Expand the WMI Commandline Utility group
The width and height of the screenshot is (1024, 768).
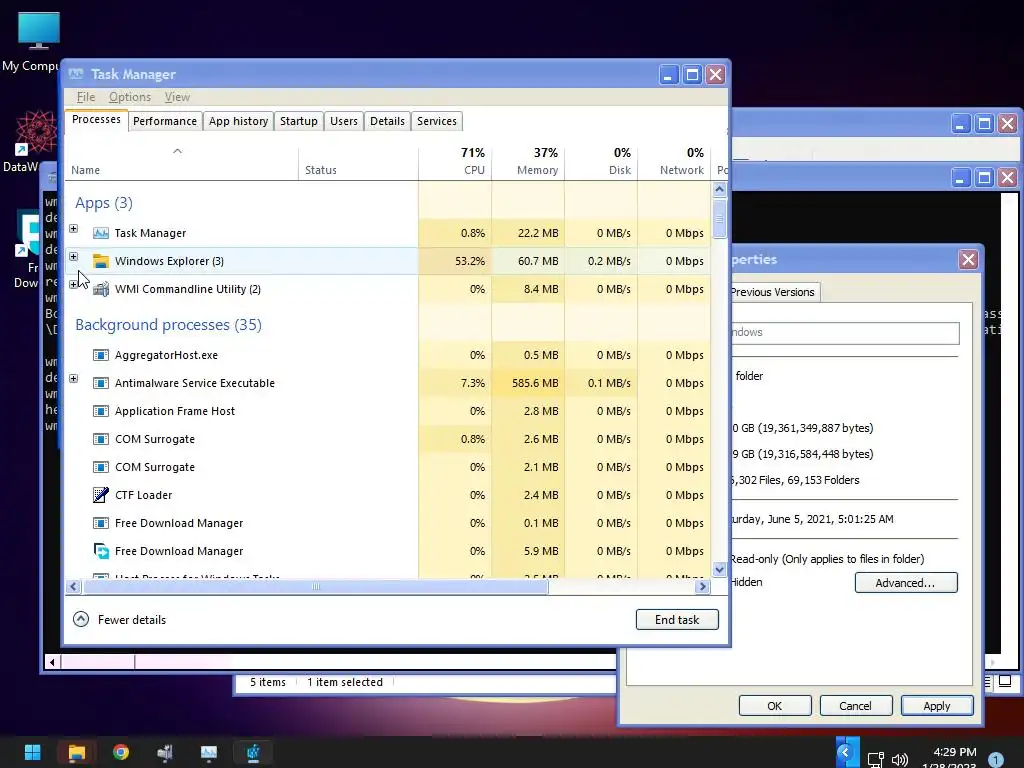pos(73,285)
